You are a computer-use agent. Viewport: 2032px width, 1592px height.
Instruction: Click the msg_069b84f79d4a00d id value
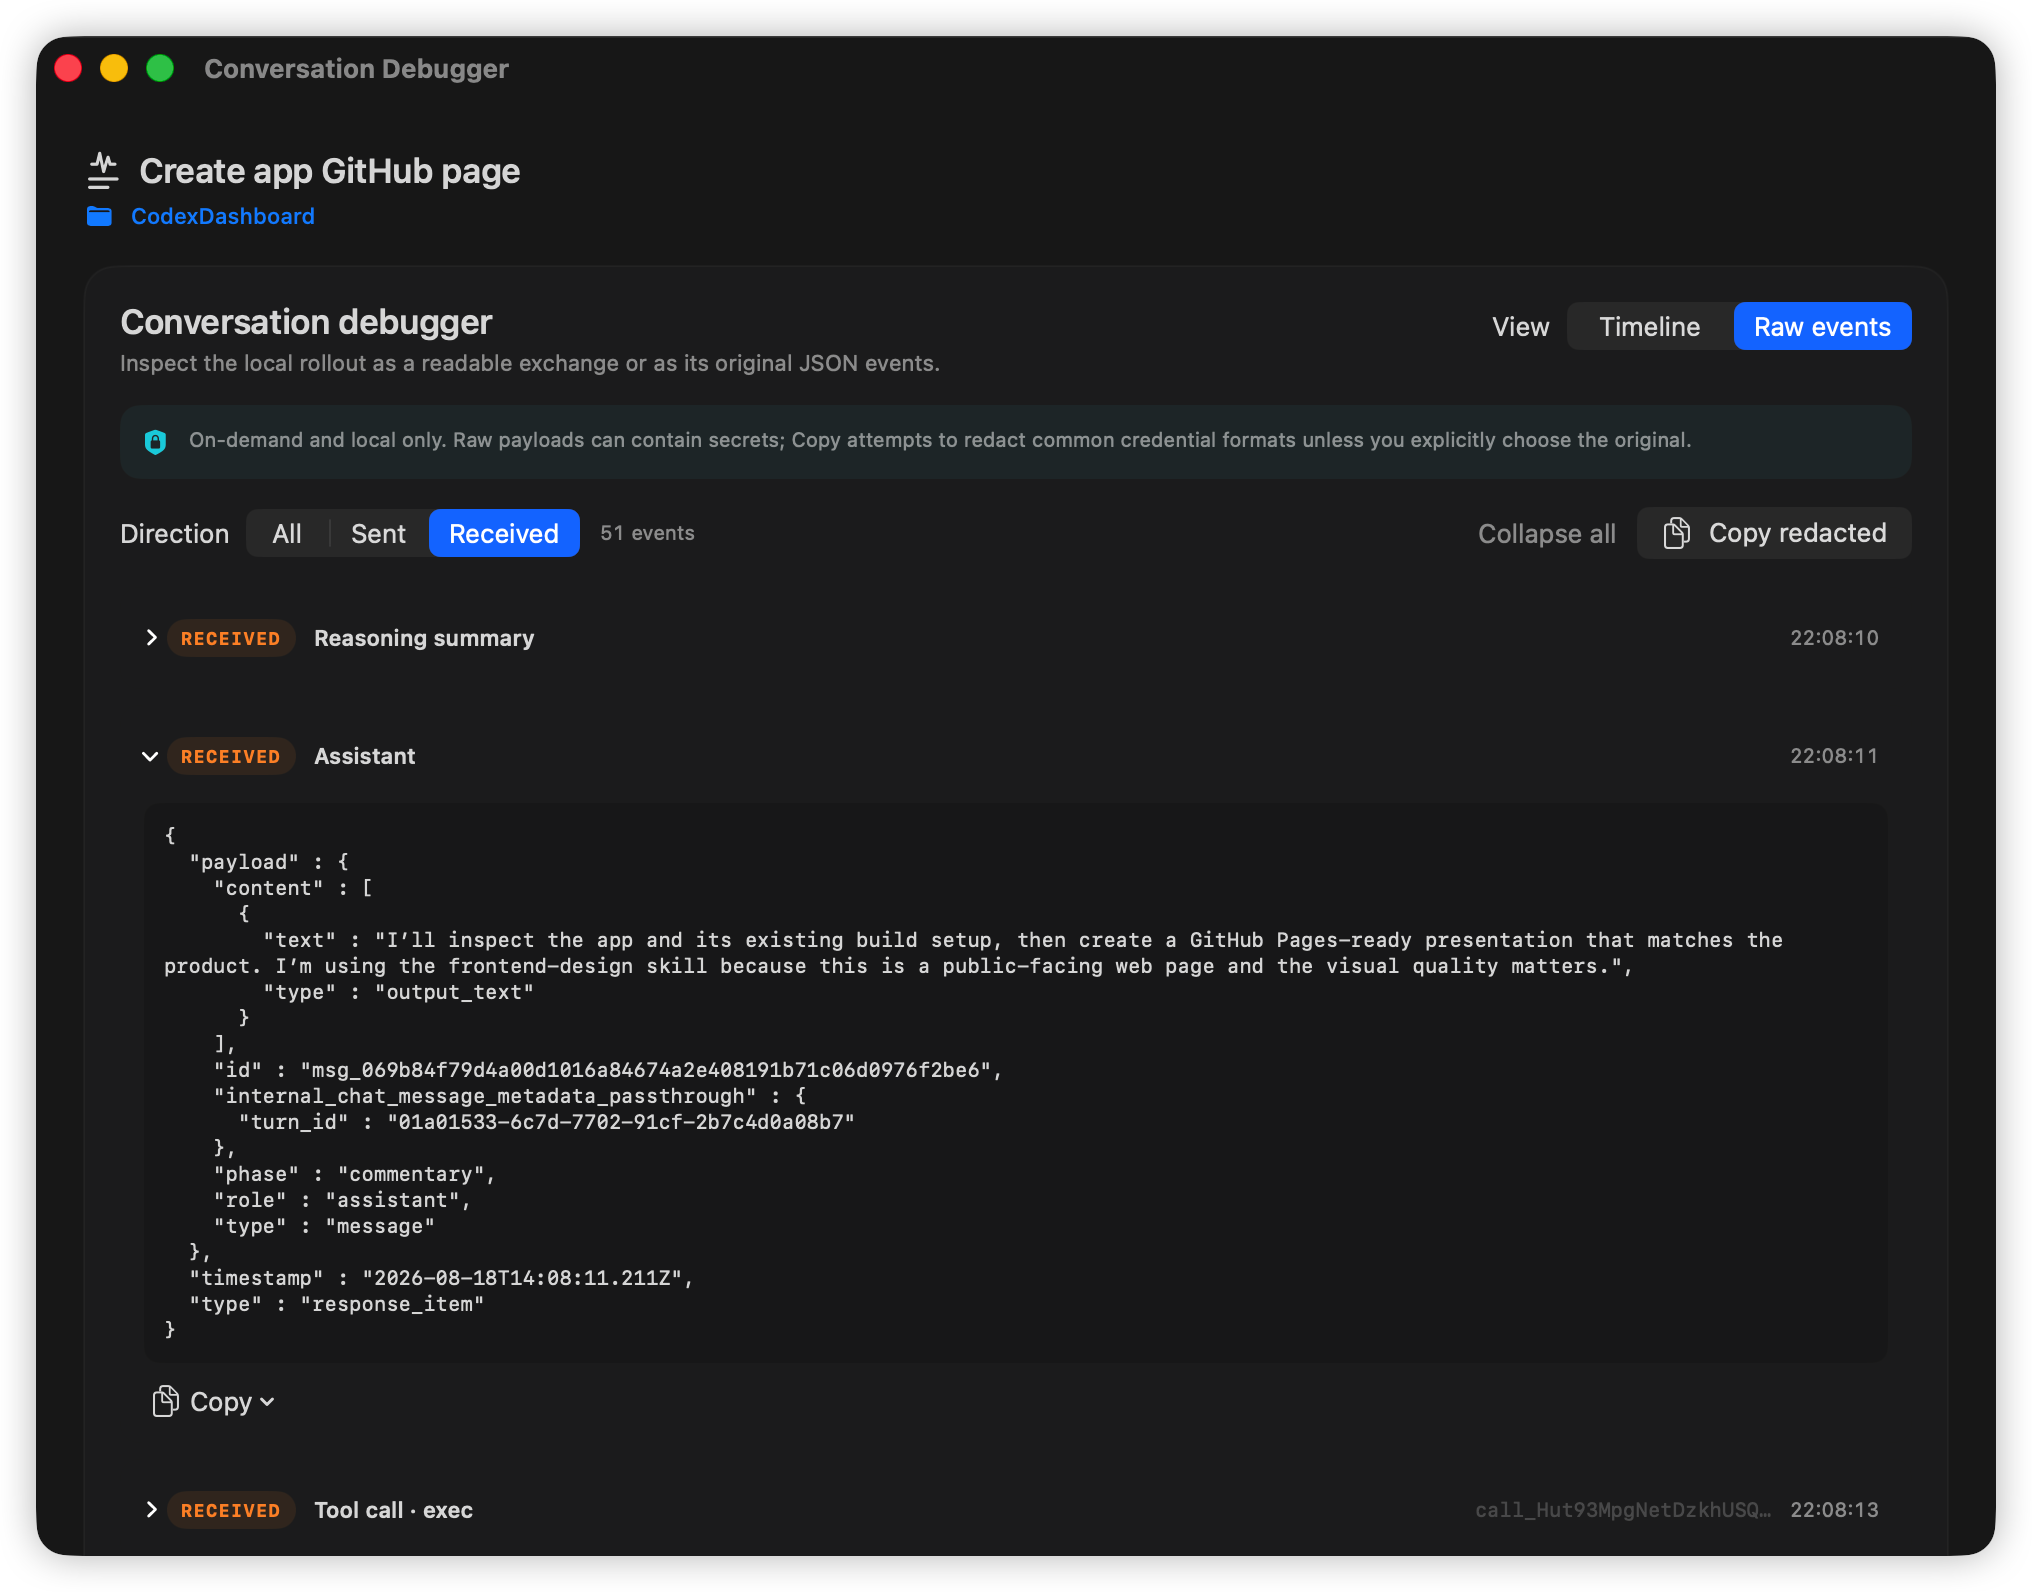point(645,1070)
